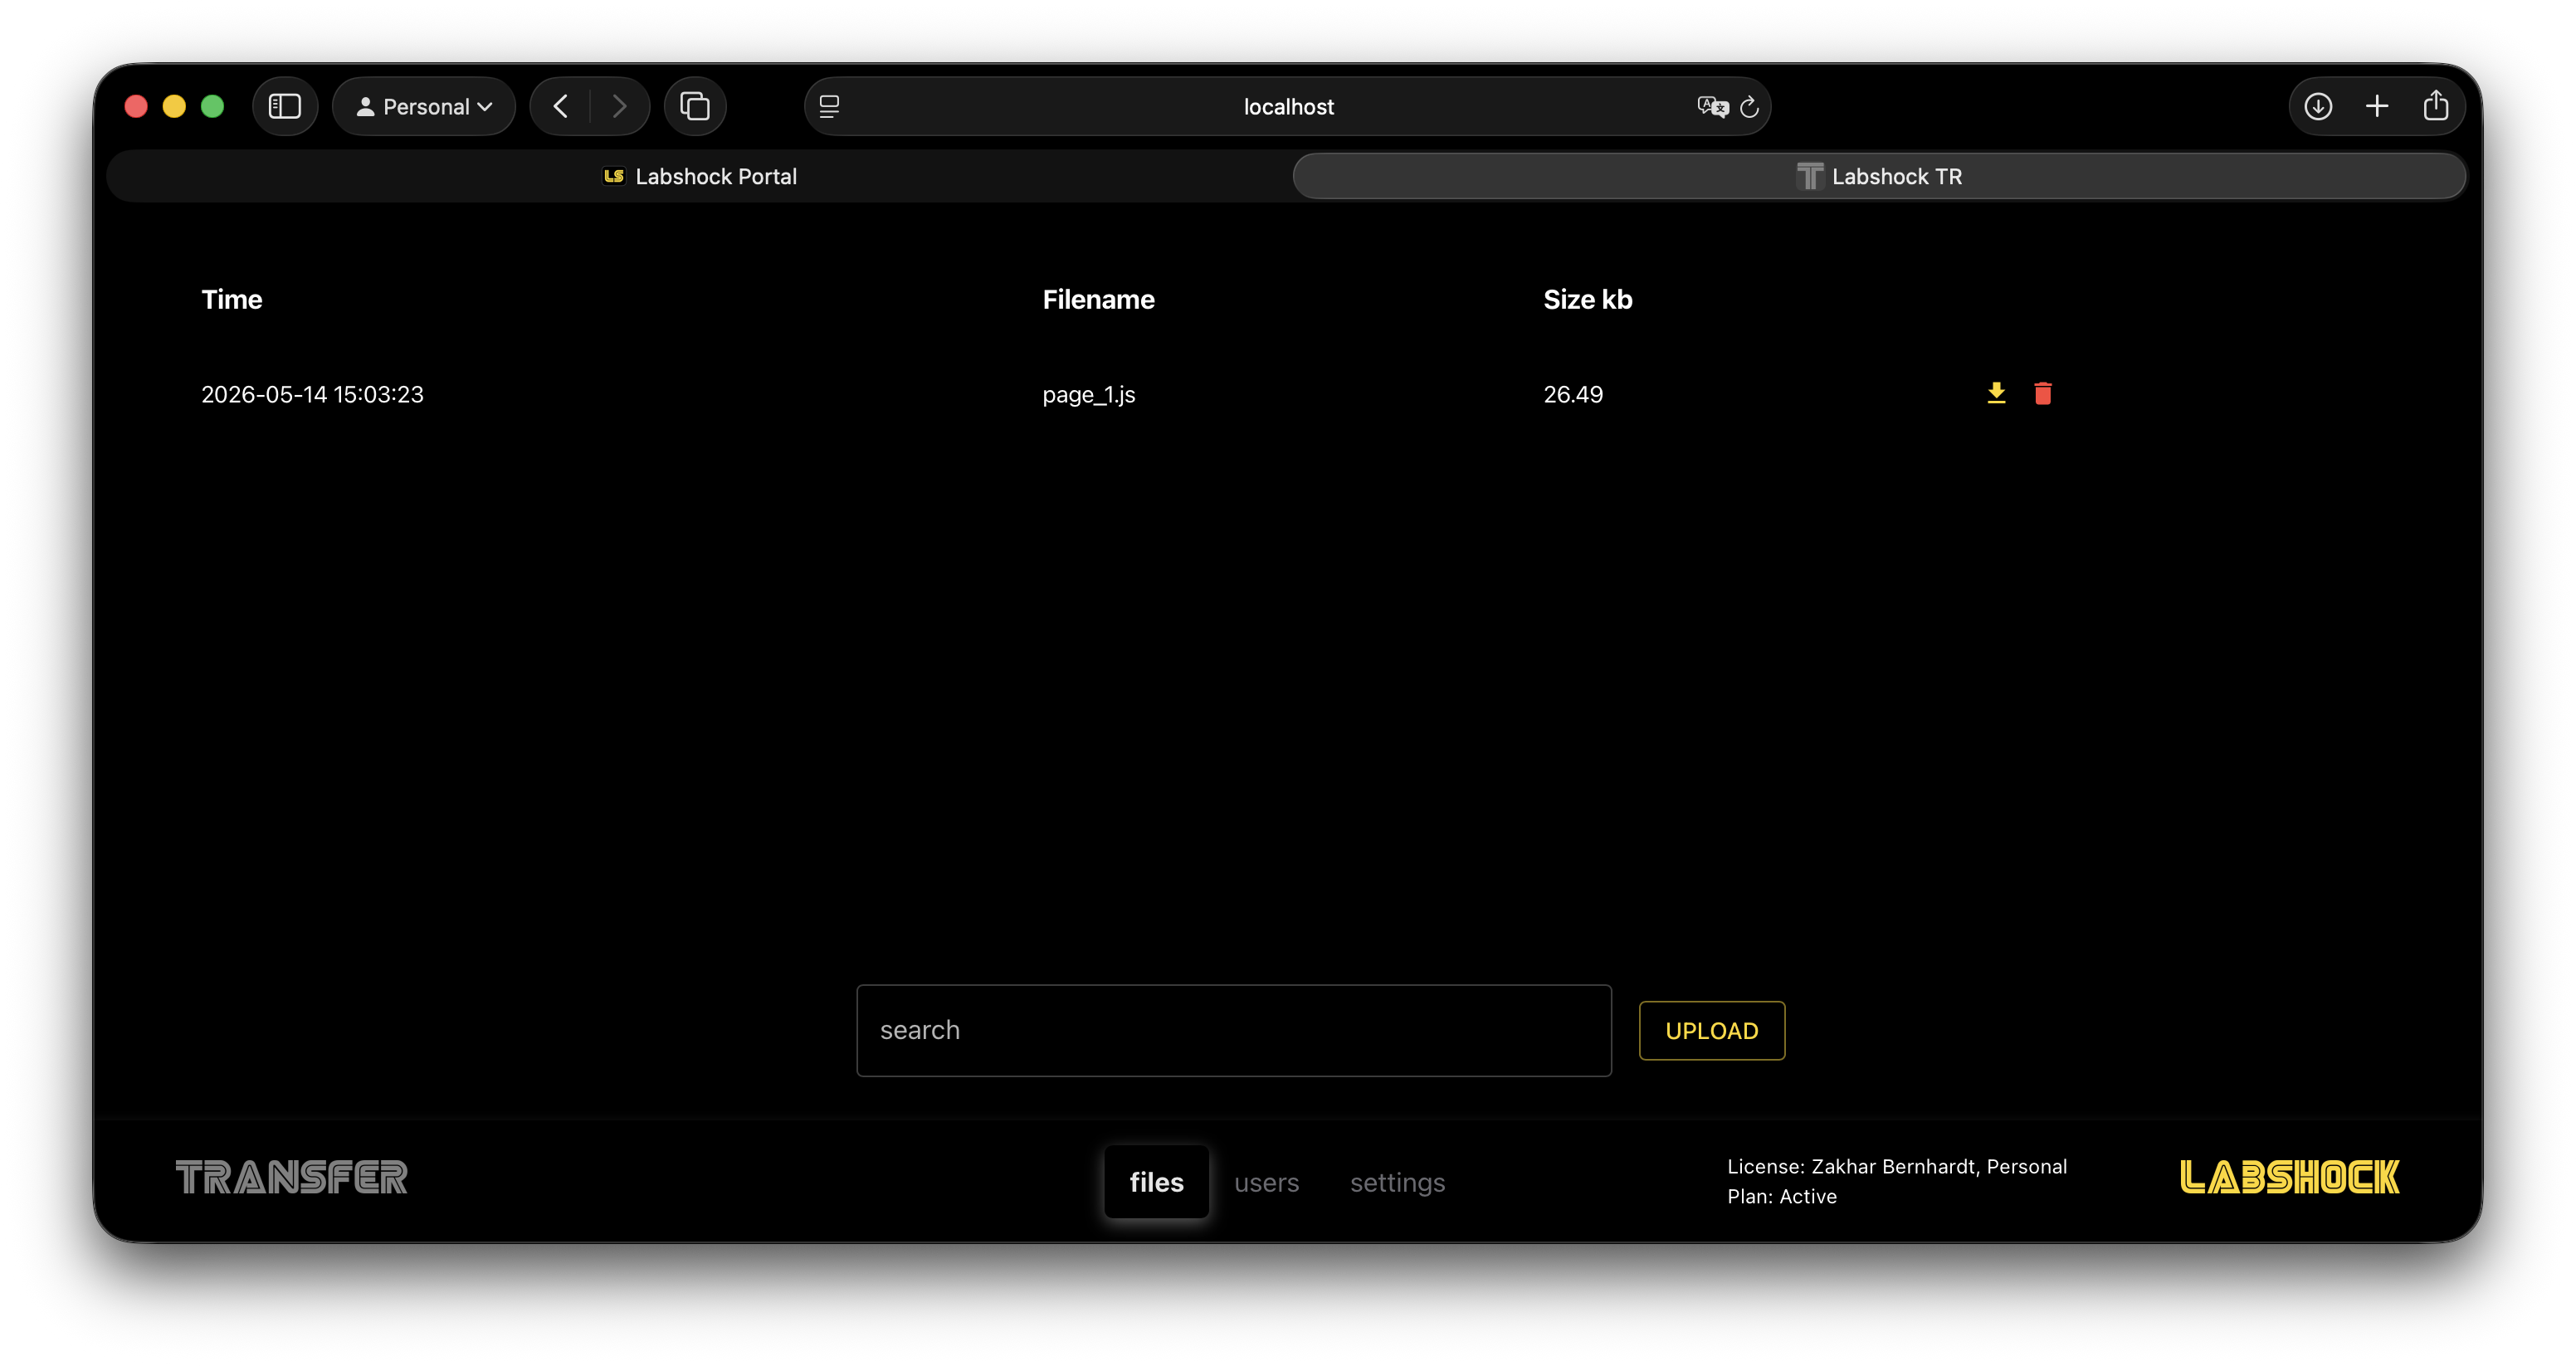Open the share menu
This screenshot has height=1366, width=2576.
coord(2436,105)
